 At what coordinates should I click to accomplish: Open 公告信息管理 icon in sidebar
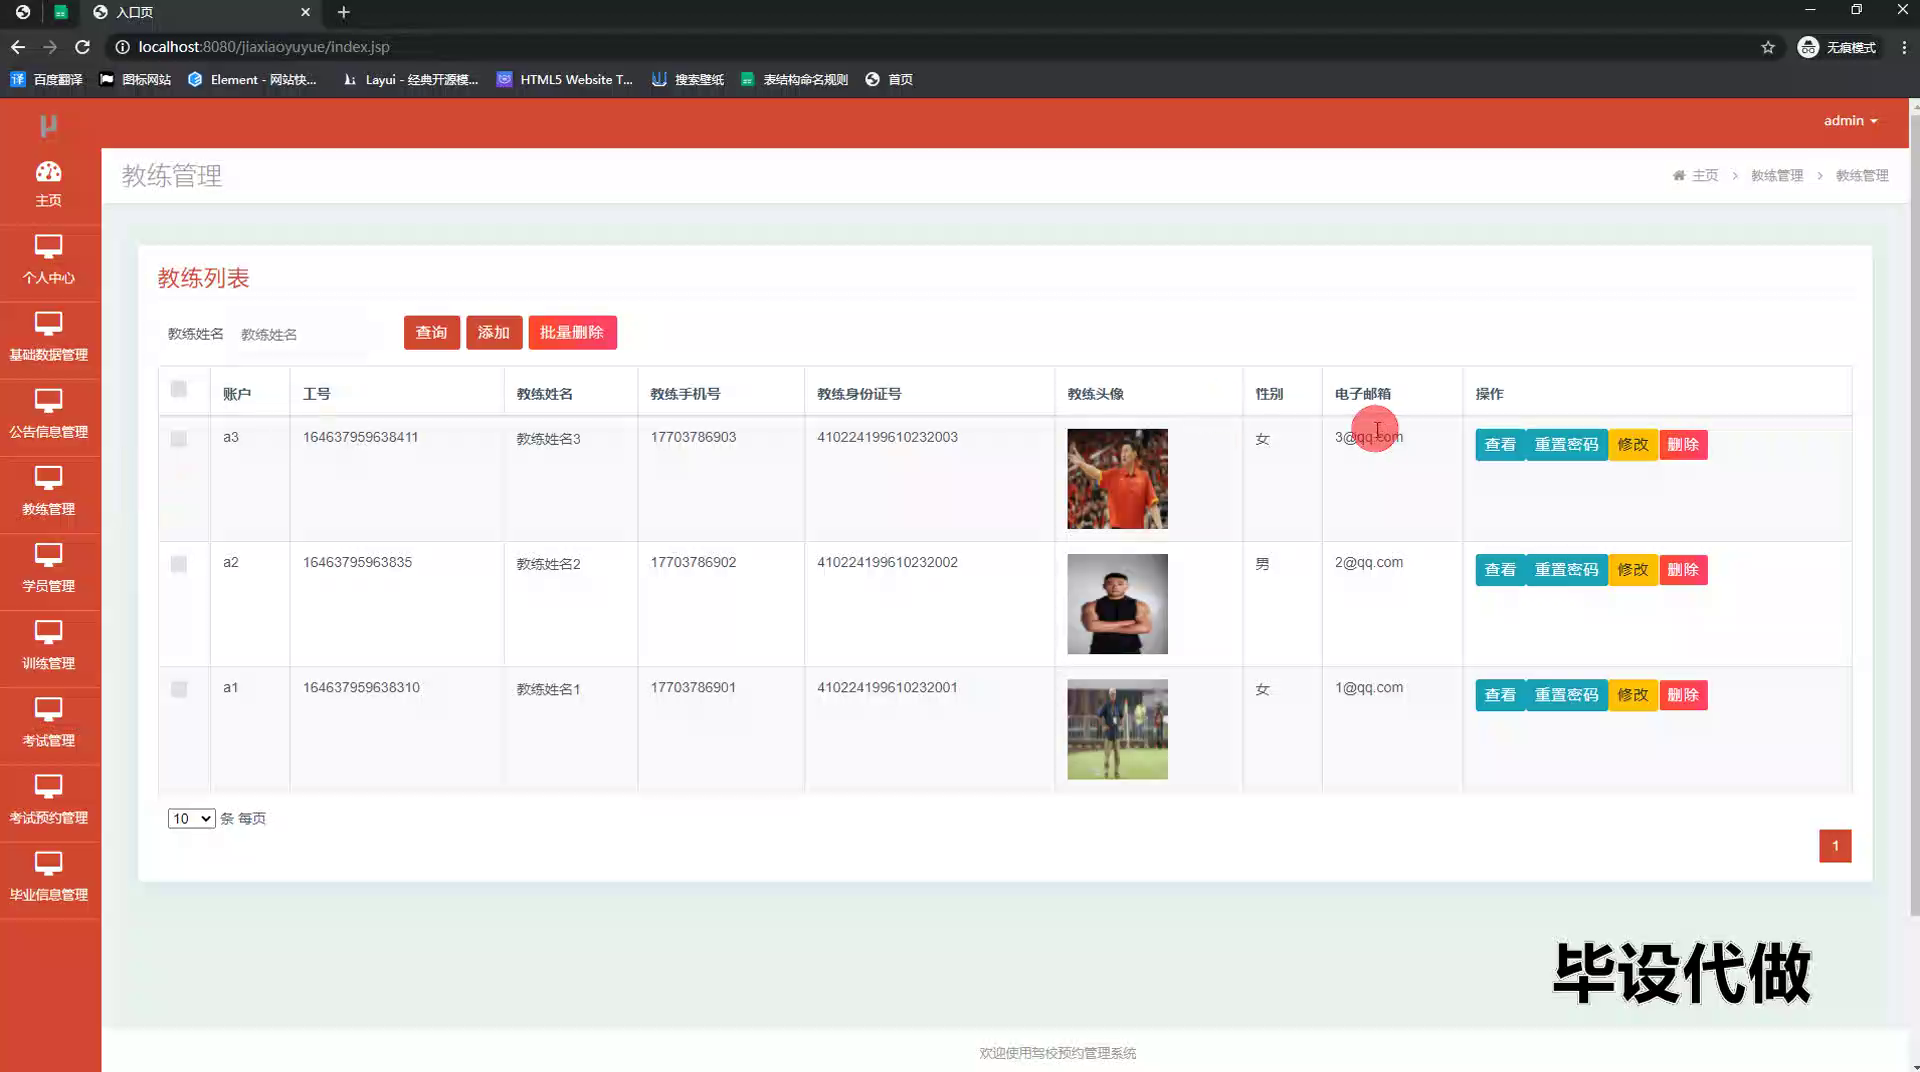point(48,401)
